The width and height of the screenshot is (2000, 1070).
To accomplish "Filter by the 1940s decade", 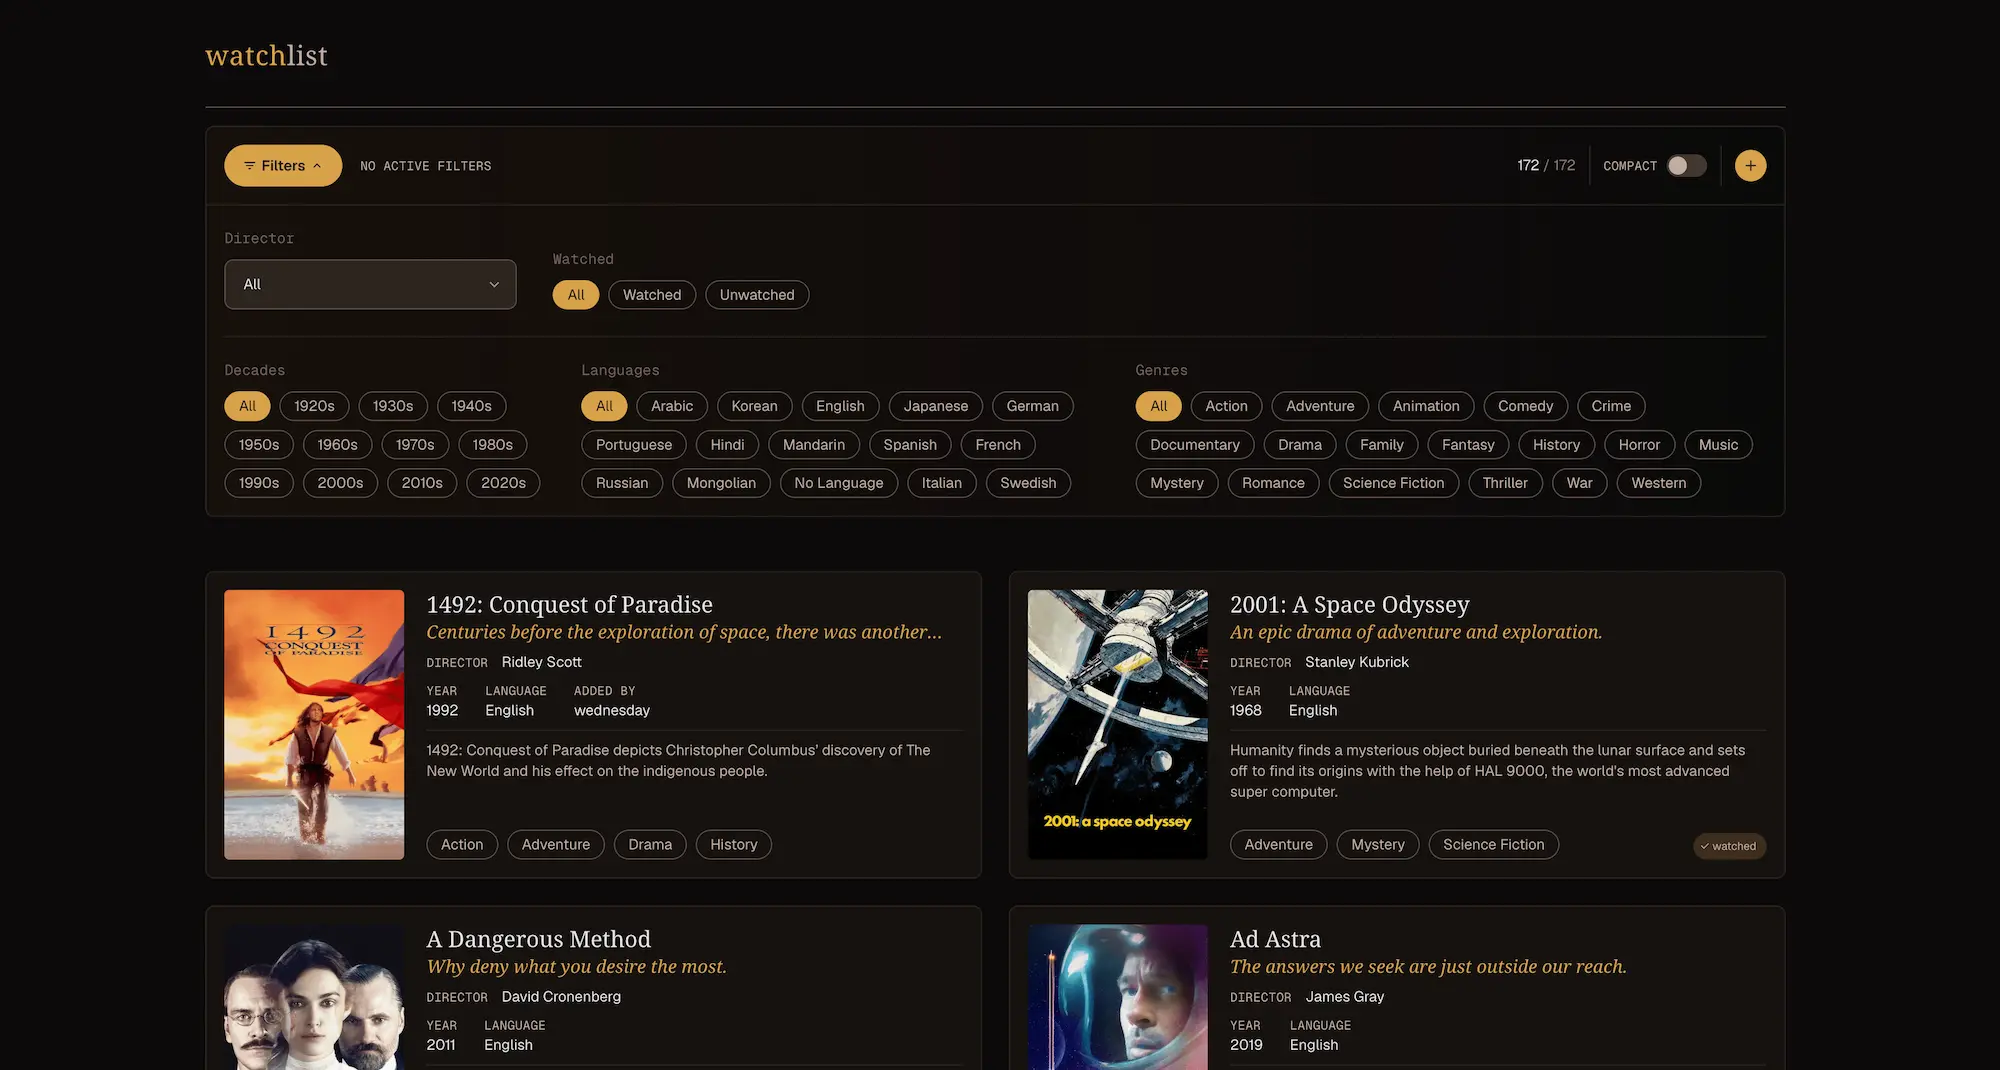I will 471,406.
